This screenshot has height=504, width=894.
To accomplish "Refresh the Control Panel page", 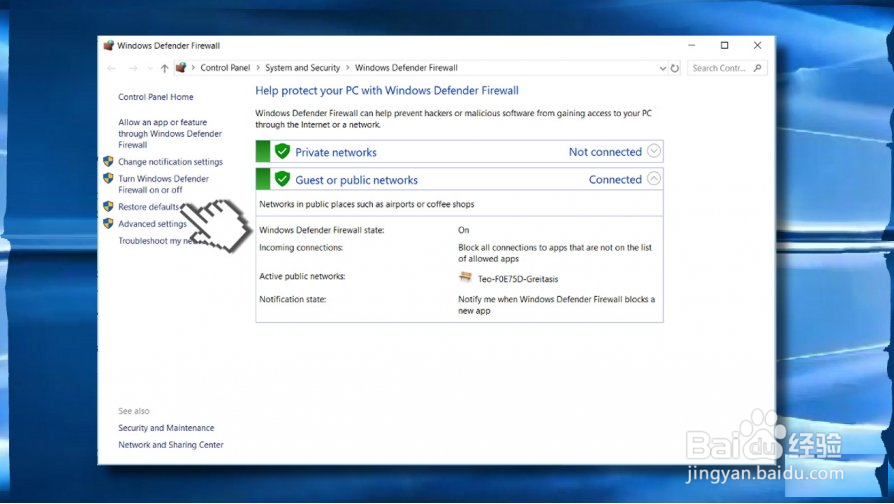I will point(675,68).
